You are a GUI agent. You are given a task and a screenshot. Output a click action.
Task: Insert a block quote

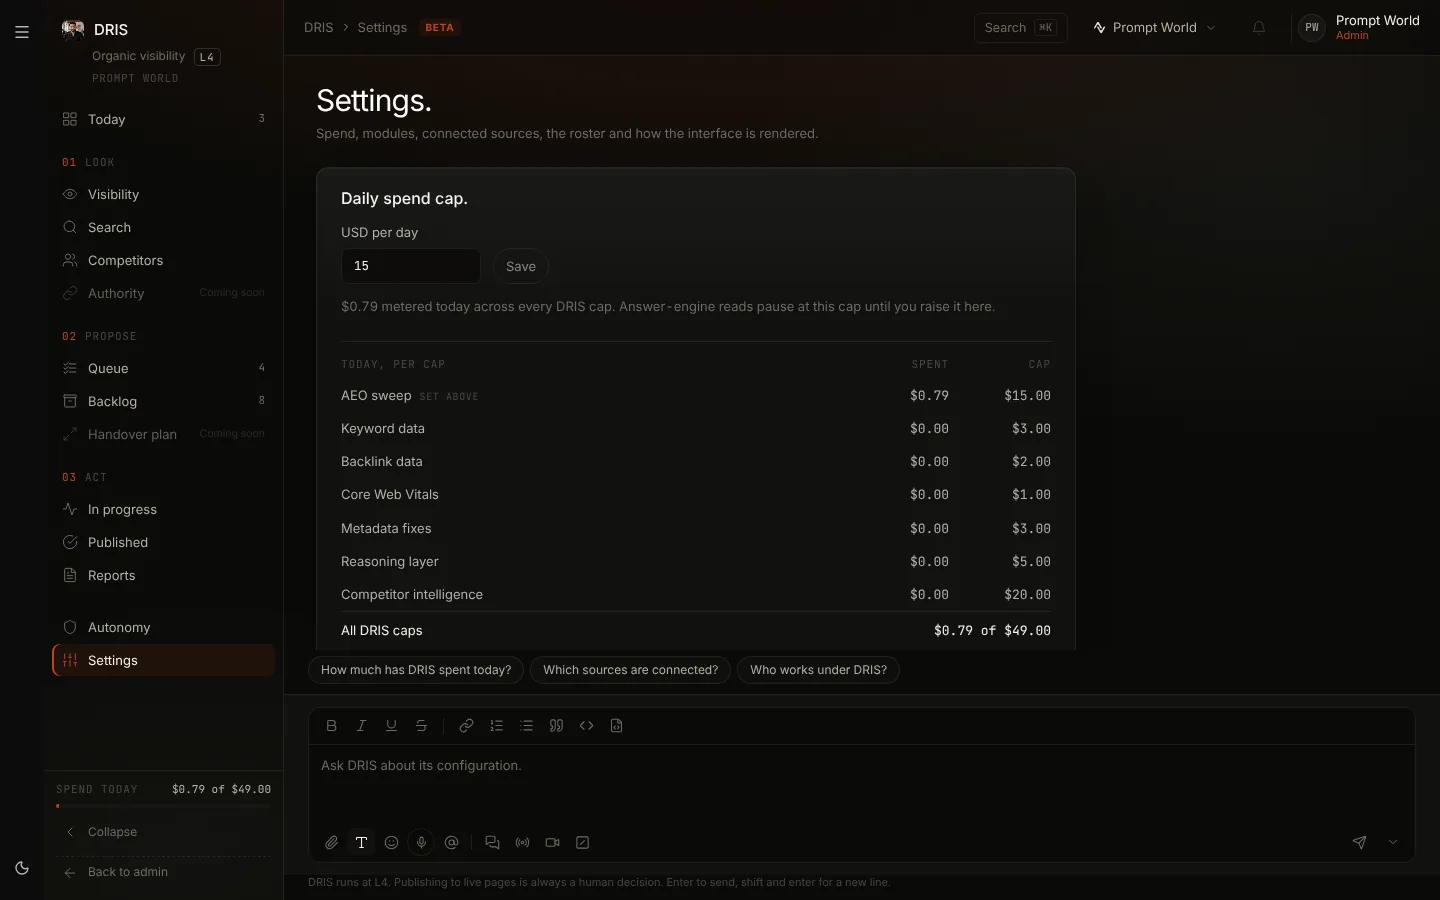click(556, 726)
